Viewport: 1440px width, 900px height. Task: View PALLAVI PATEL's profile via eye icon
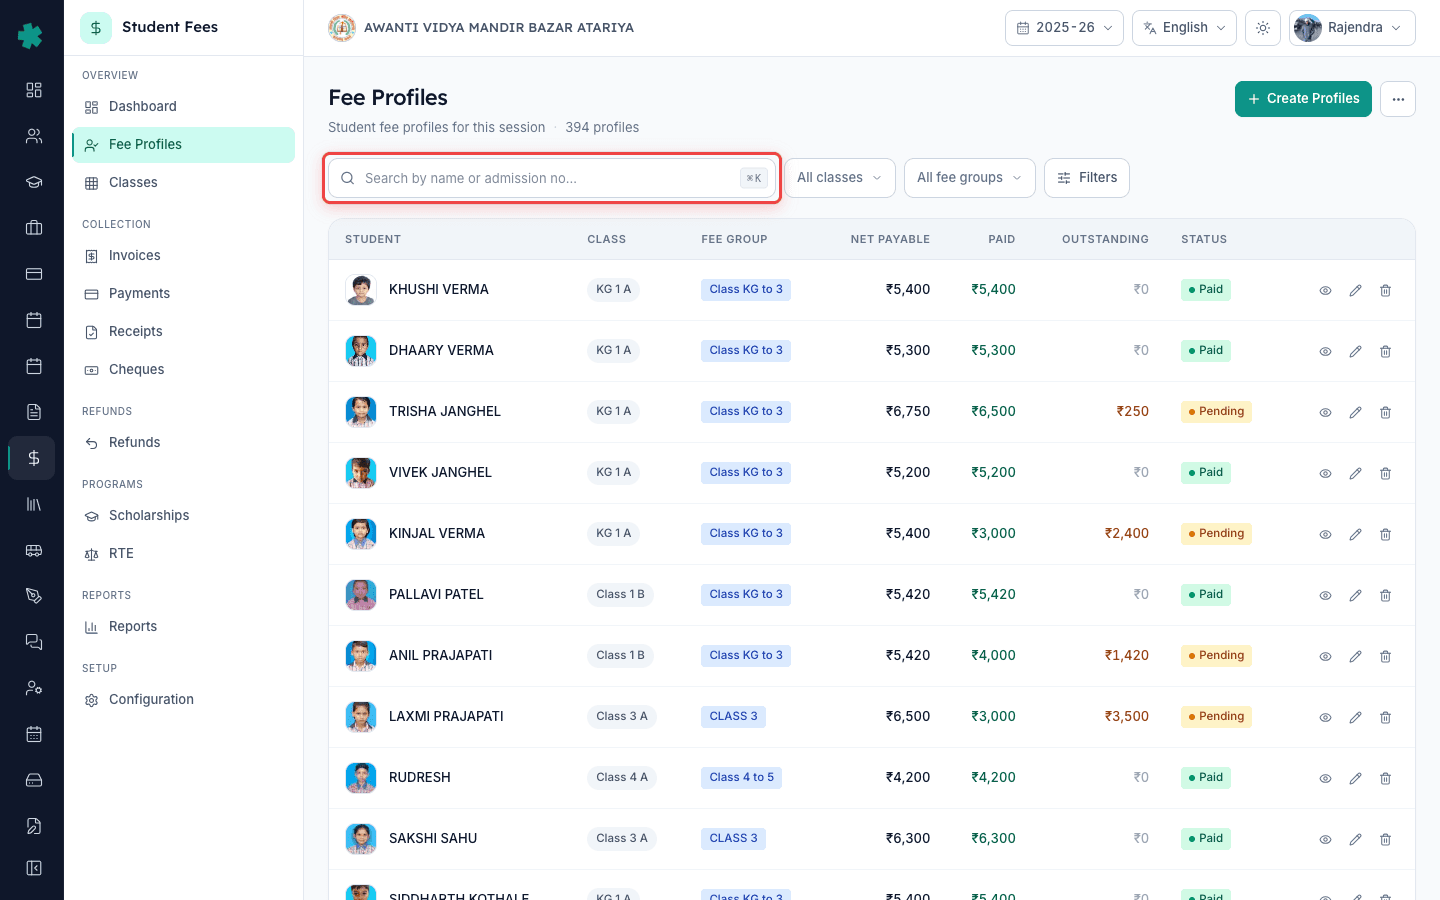tap(1325, 595)
